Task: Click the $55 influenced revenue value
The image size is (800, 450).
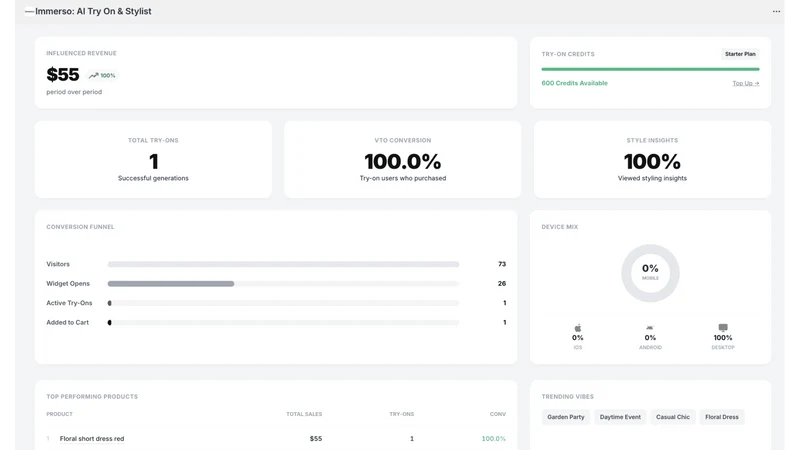Action: [x=63, y=74]
